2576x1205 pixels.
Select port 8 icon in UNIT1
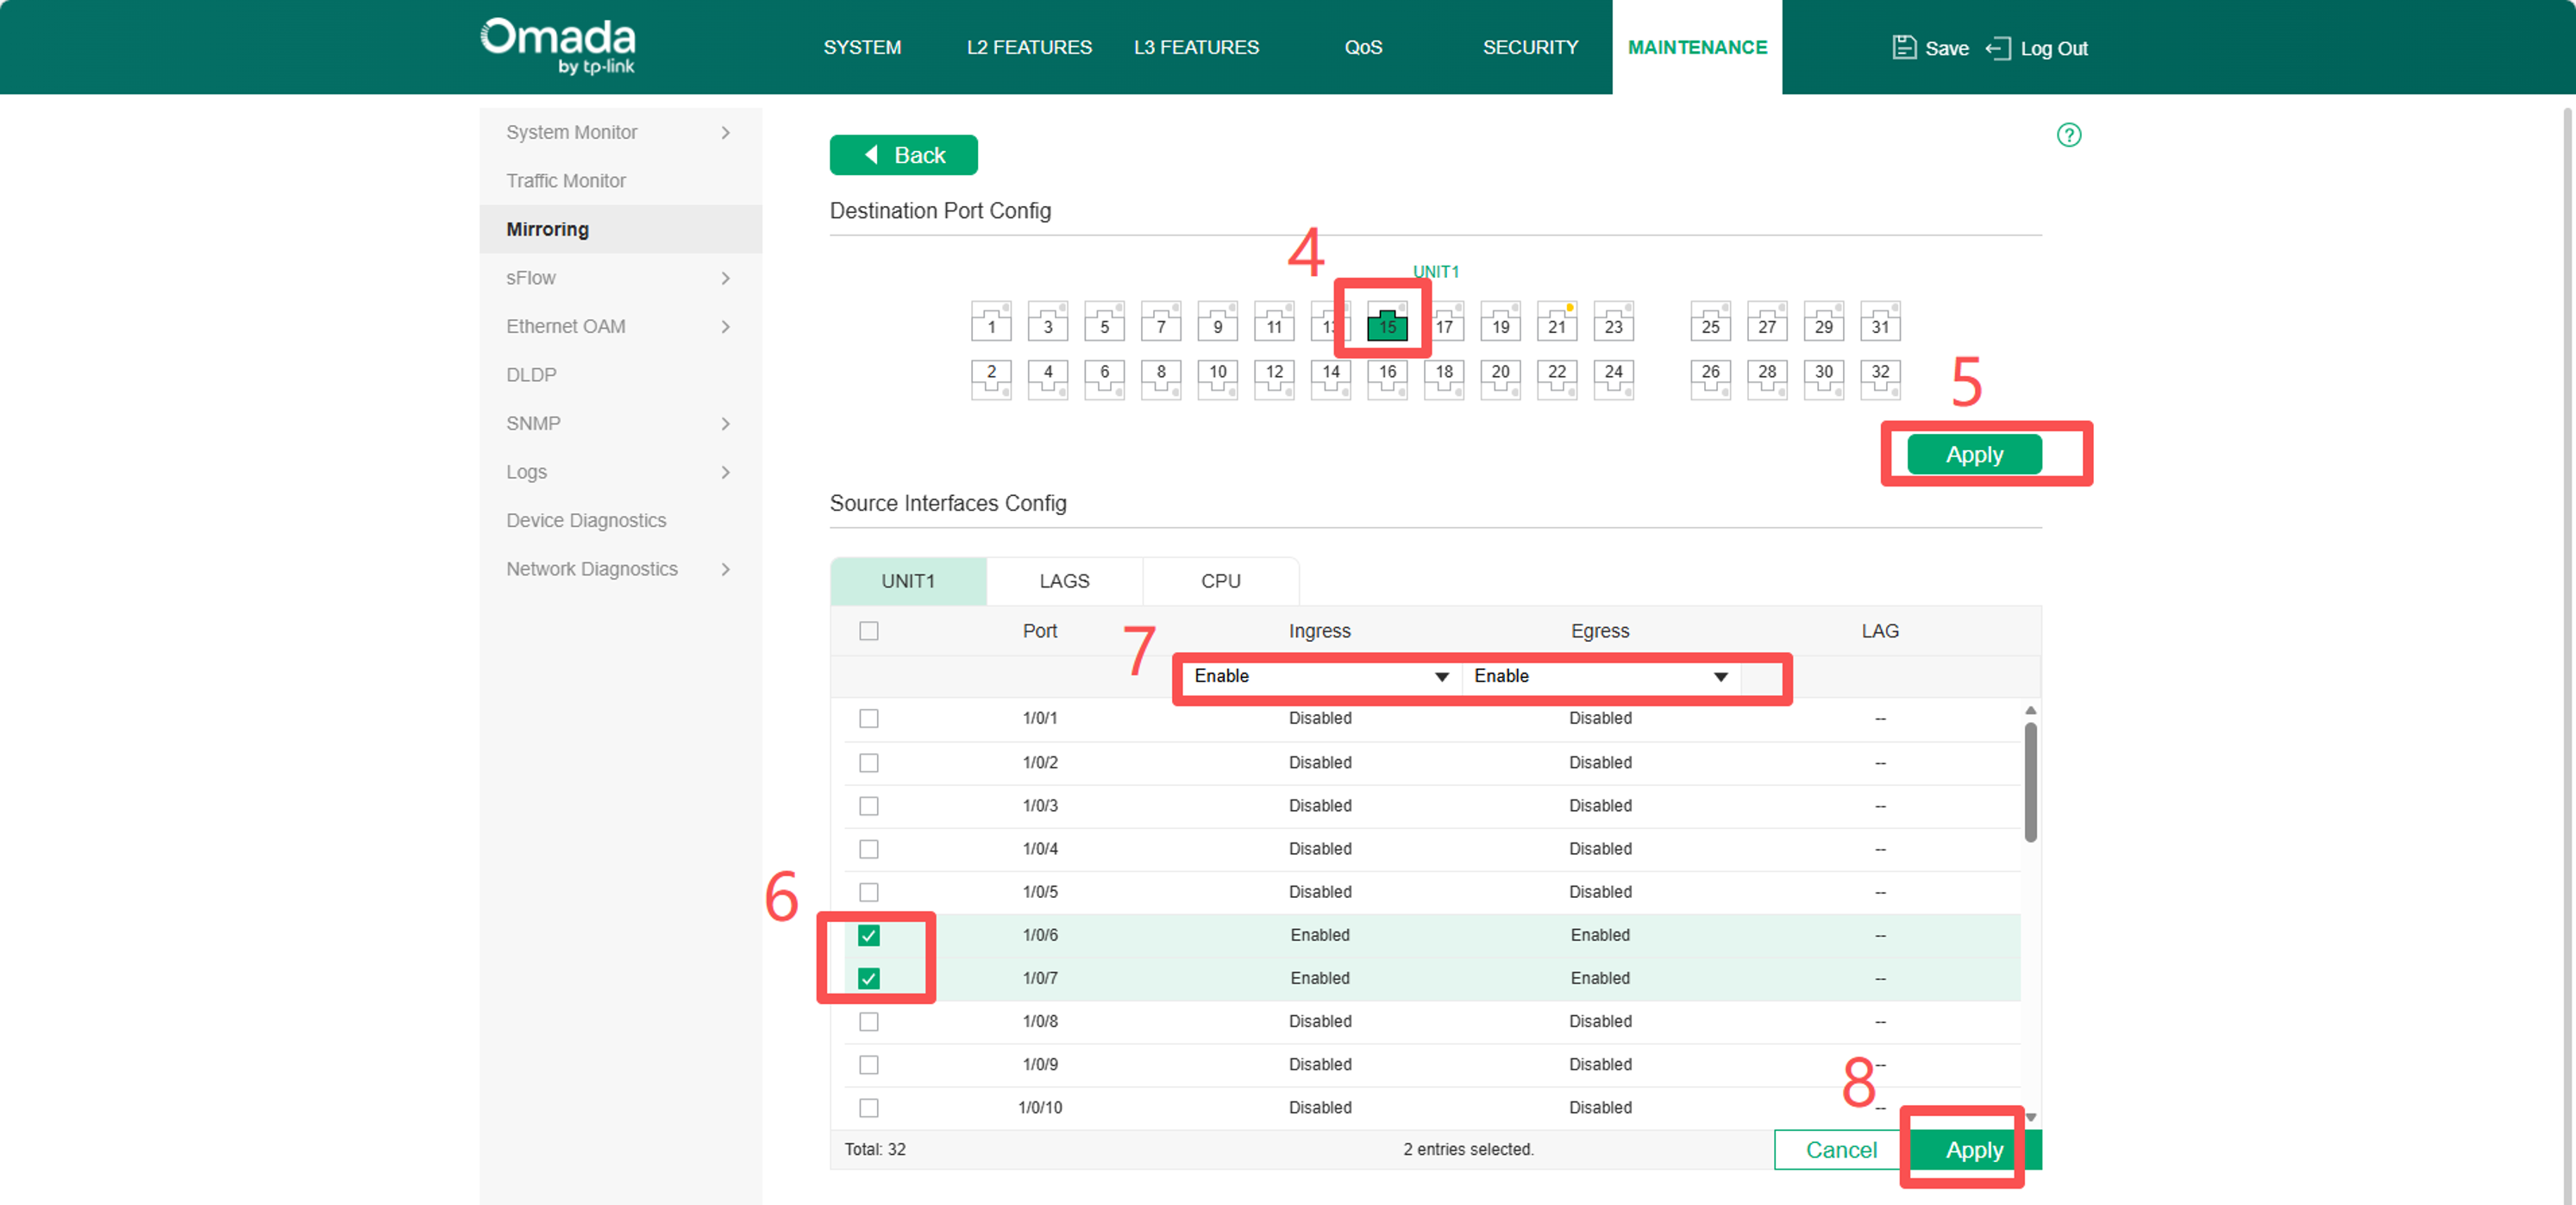pos(1161,379)
